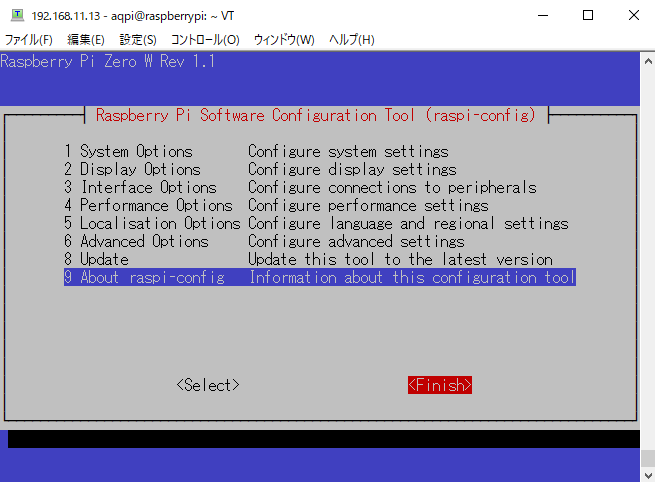Click the vertical scrollbar track

[x=648, y=267]
